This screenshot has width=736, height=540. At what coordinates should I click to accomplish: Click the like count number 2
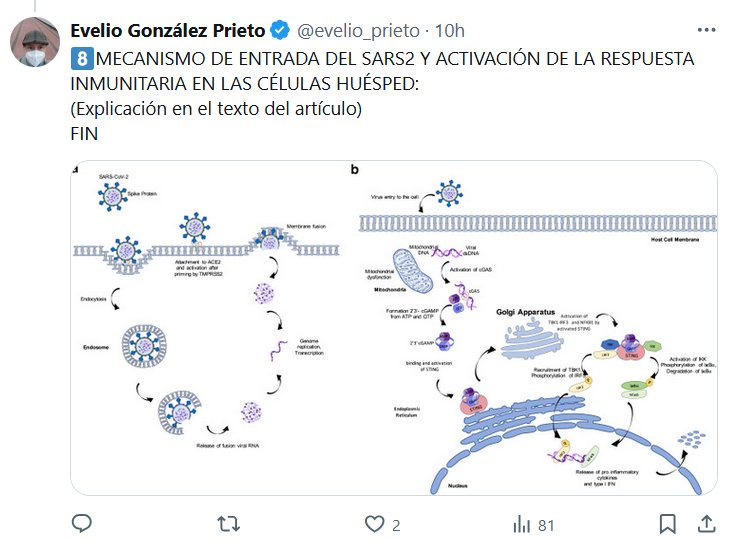click(x=396, y=524)
